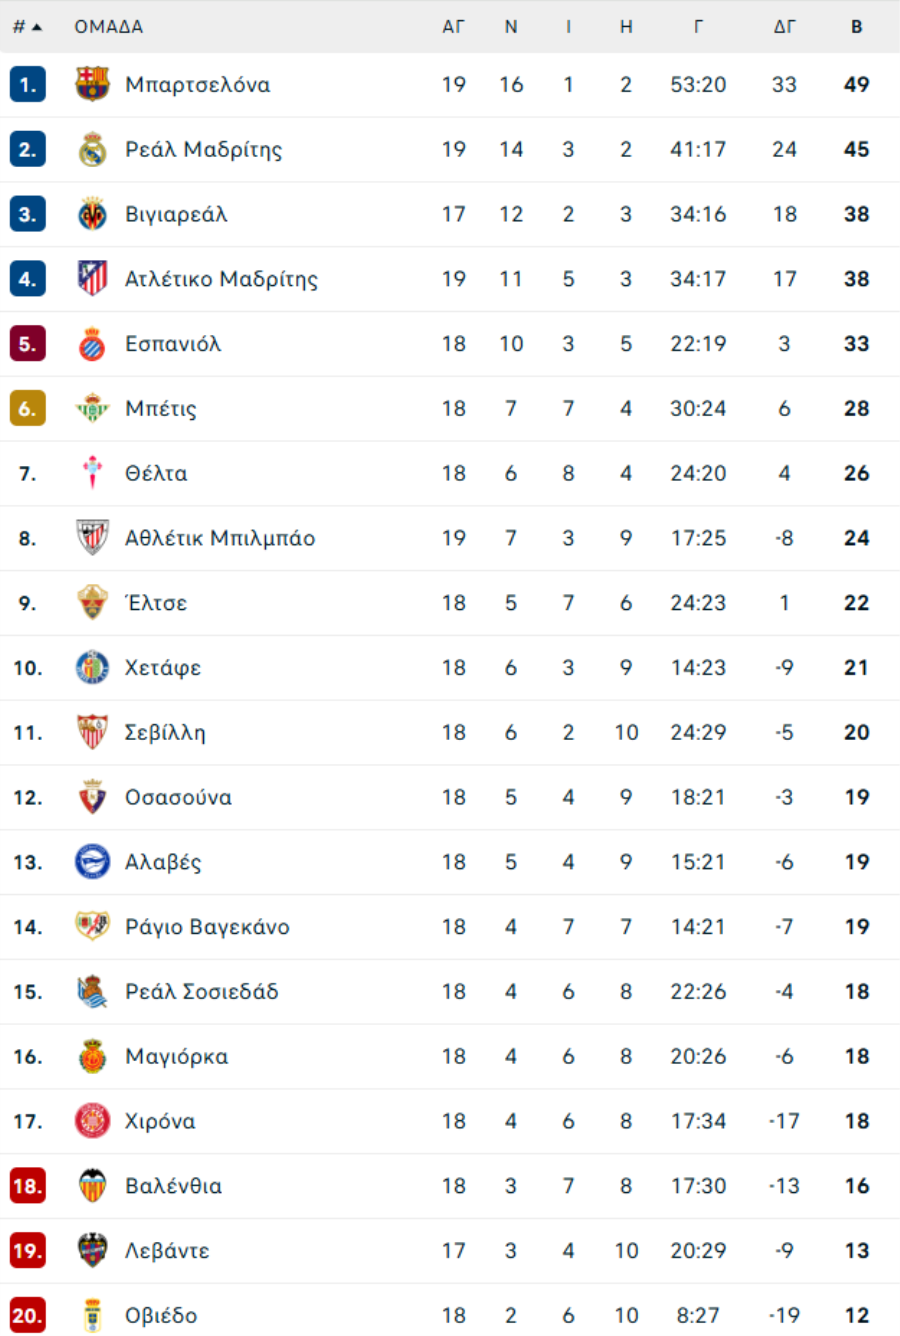900x1336 pixels.
Task: Sort standings by the Β points column
Action: pyautogui.click(x=856, y=27)
